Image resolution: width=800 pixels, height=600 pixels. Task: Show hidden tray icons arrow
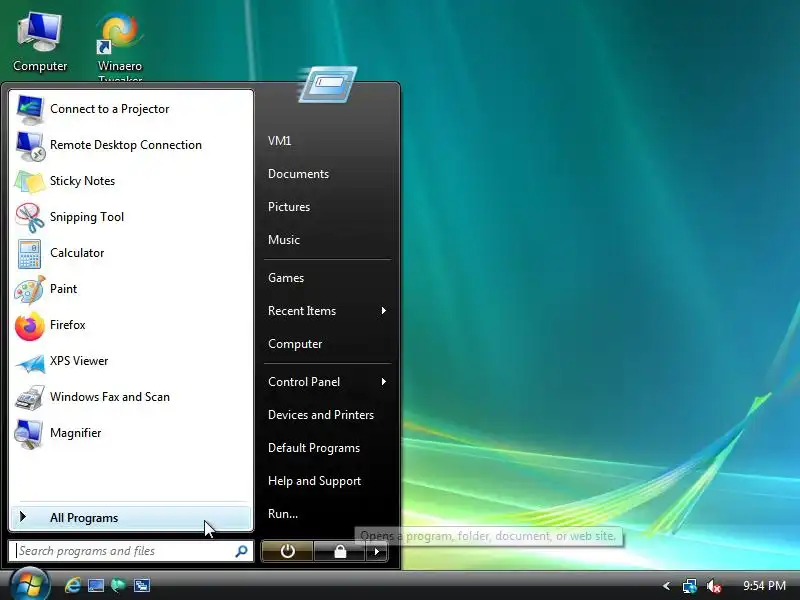point(666,586)
